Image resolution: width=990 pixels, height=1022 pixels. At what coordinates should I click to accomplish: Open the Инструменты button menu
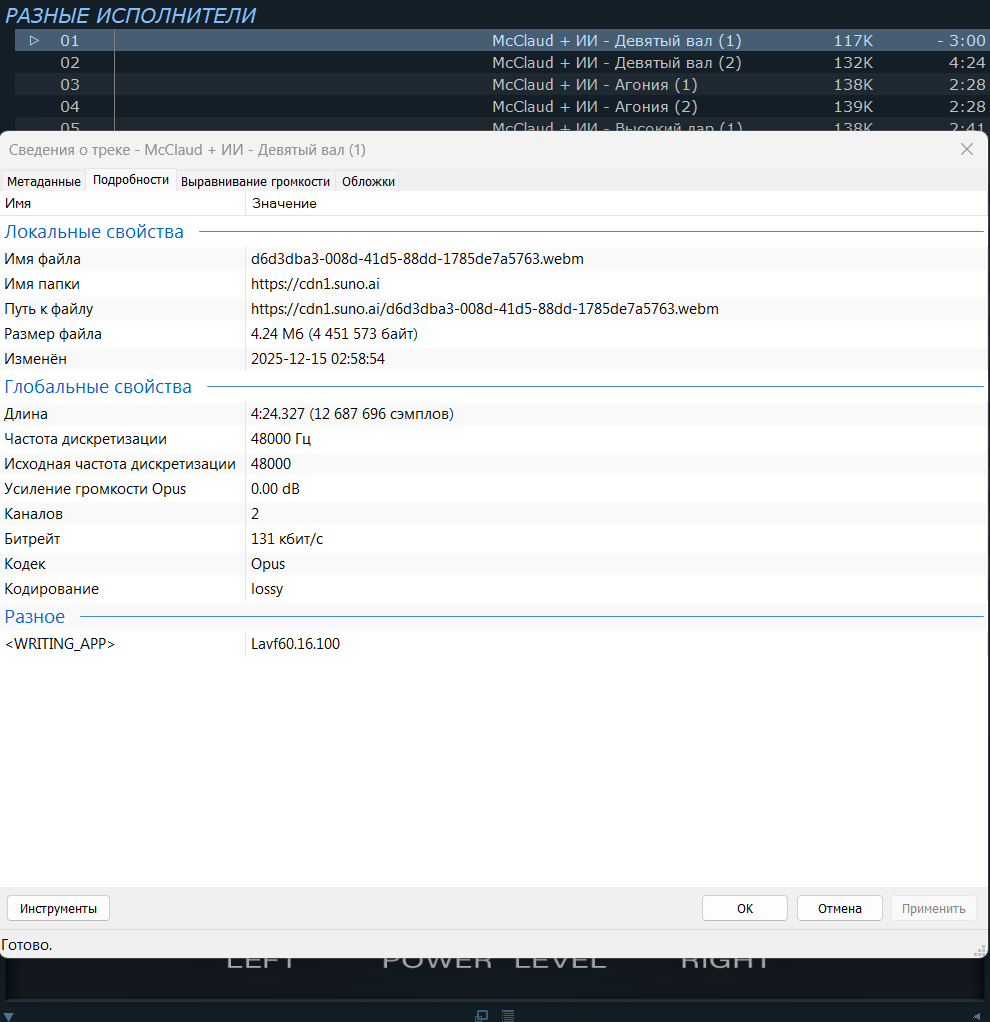(58, 908)
